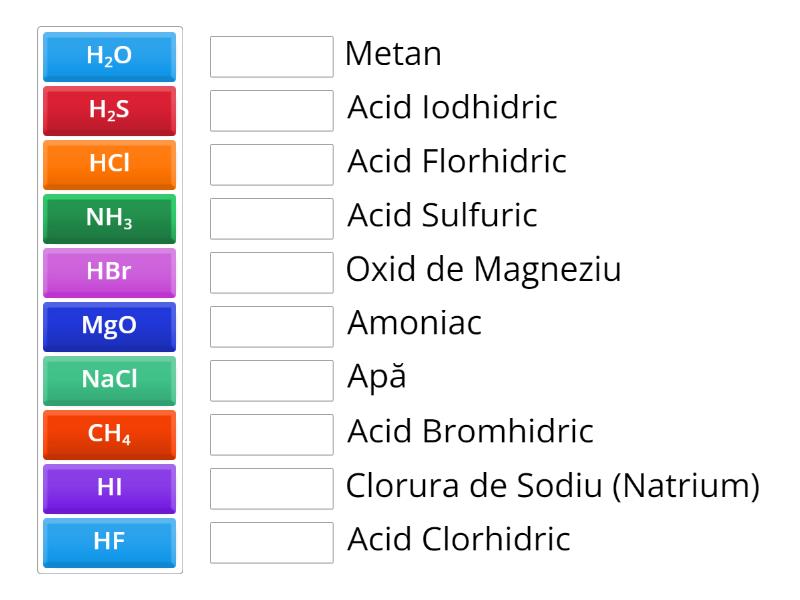Click the empty box beside Apă
This screenshot has width=800, height=600.
pos(272,381)
